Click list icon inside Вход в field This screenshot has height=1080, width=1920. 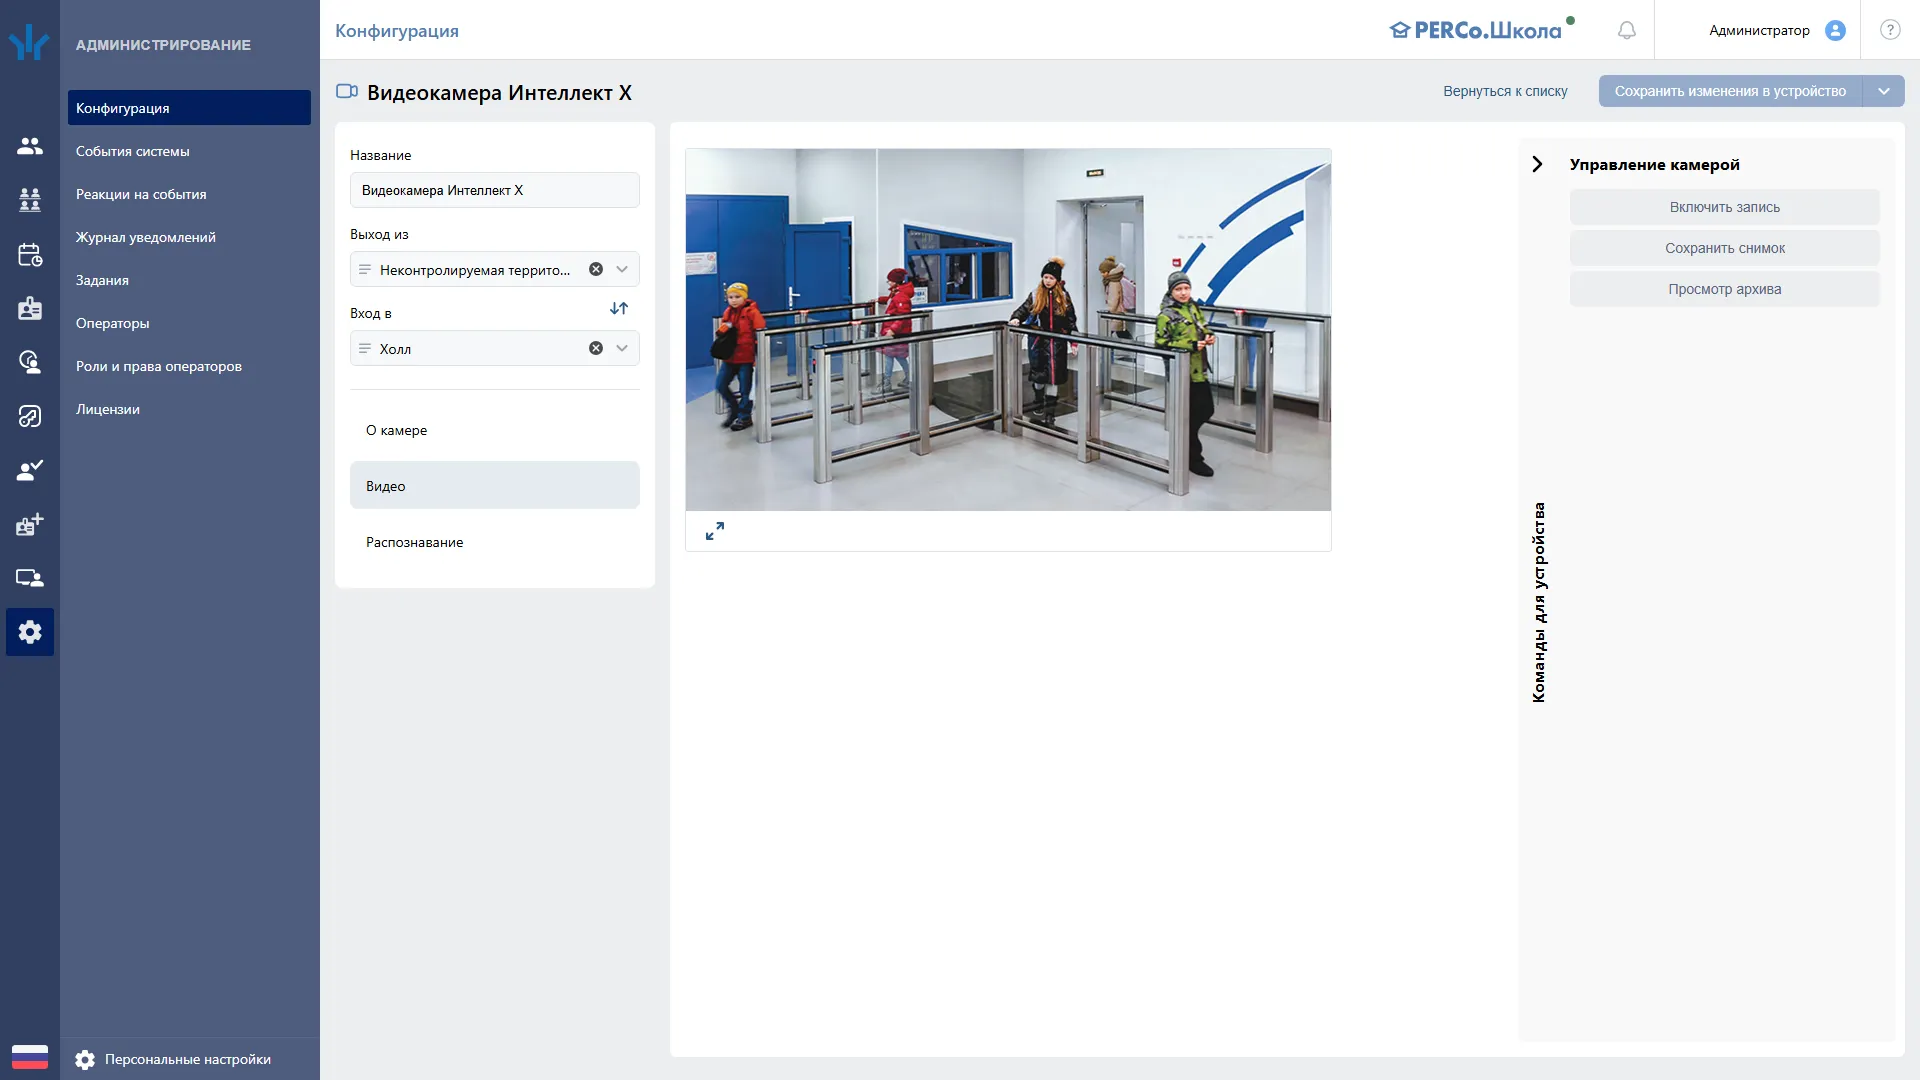365,349
